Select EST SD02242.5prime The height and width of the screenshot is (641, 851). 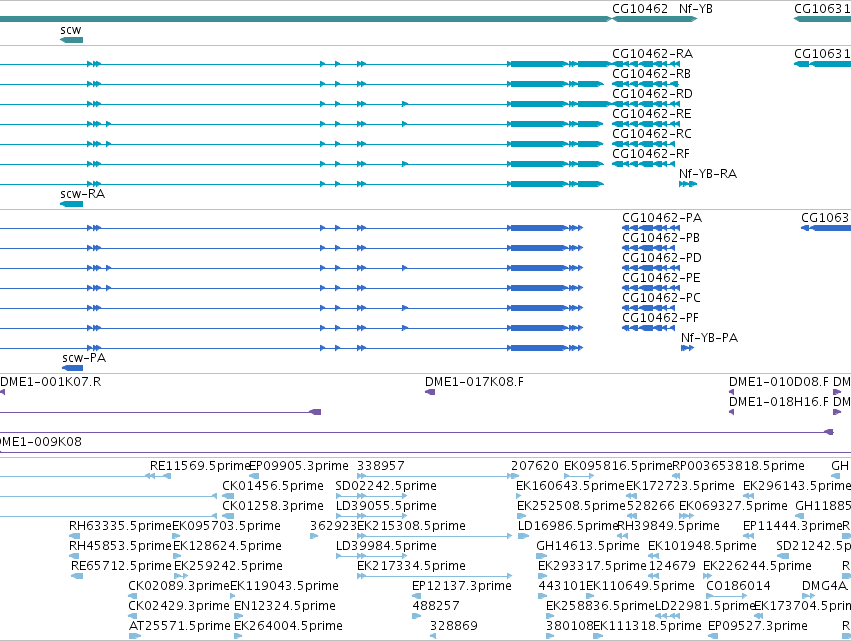pos(386,486)
